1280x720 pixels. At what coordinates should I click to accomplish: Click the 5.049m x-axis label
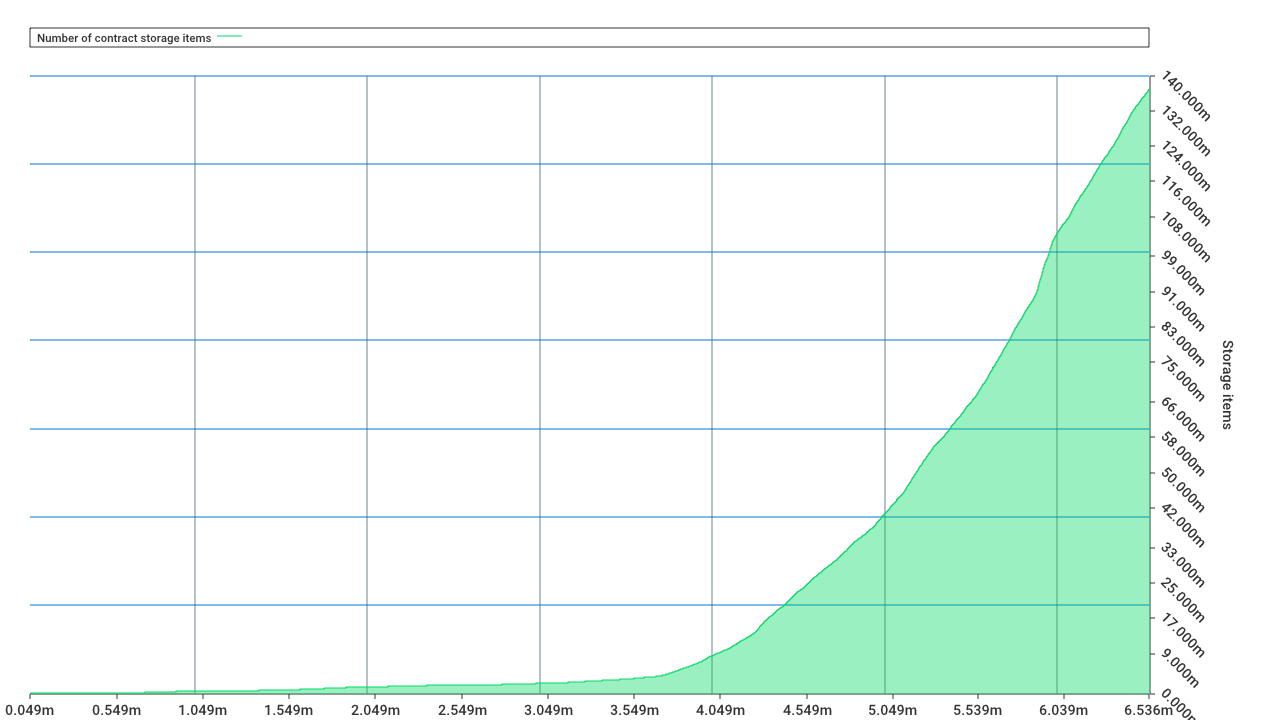892,710
